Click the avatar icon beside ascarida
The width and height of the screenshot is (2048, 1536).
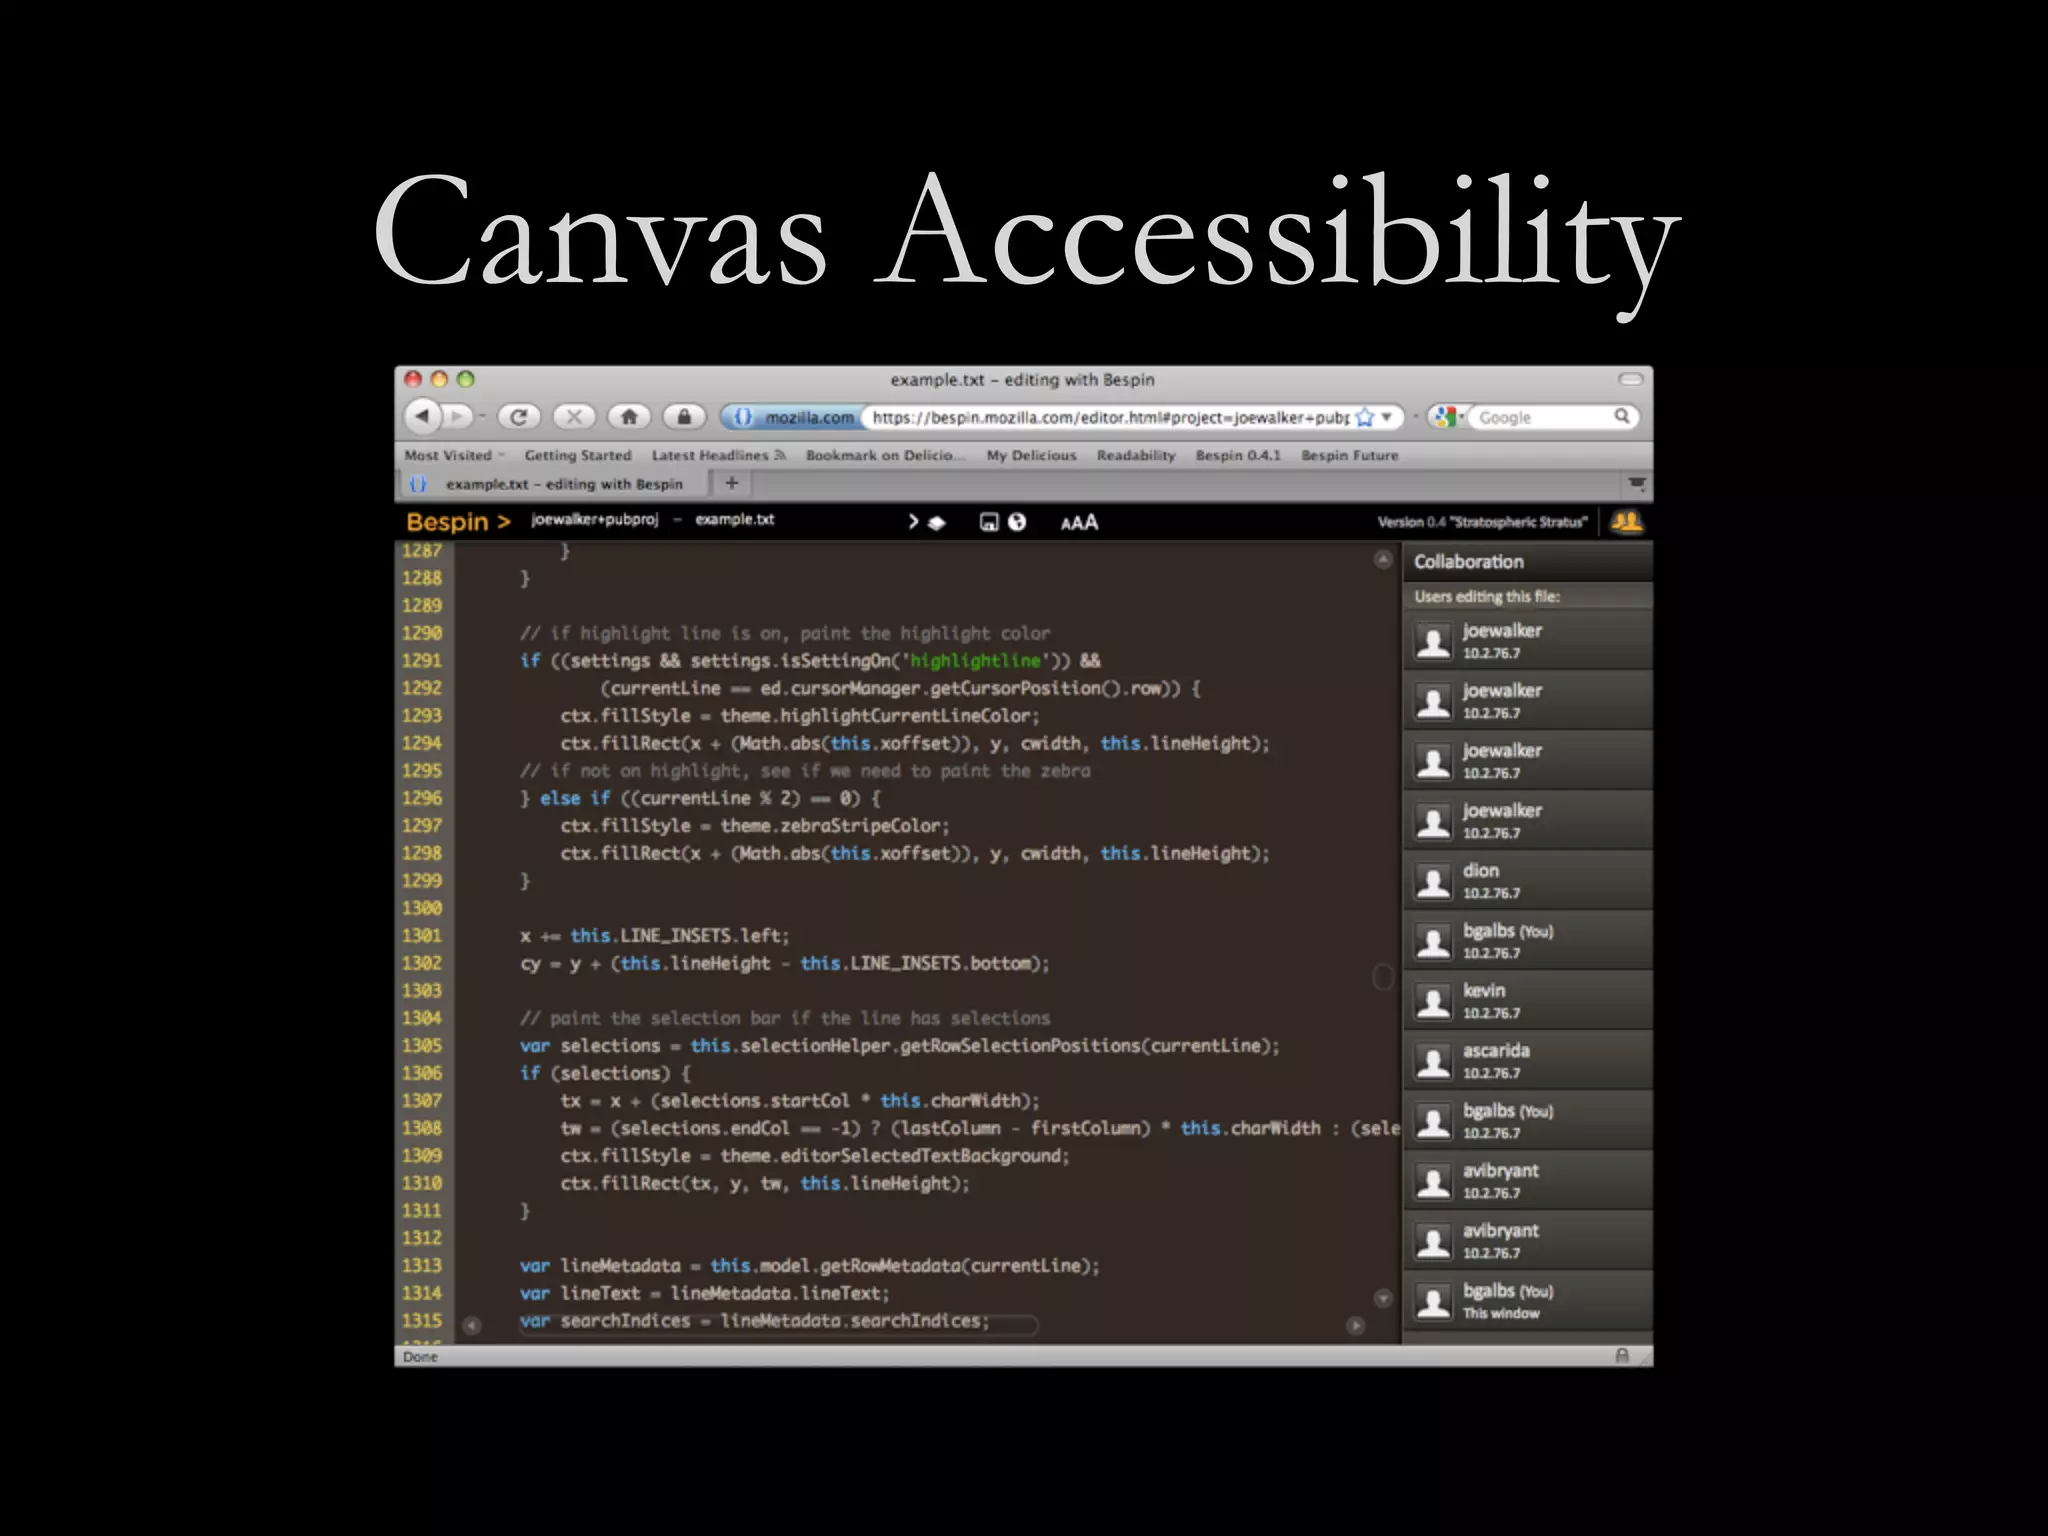(1433, 1061)
